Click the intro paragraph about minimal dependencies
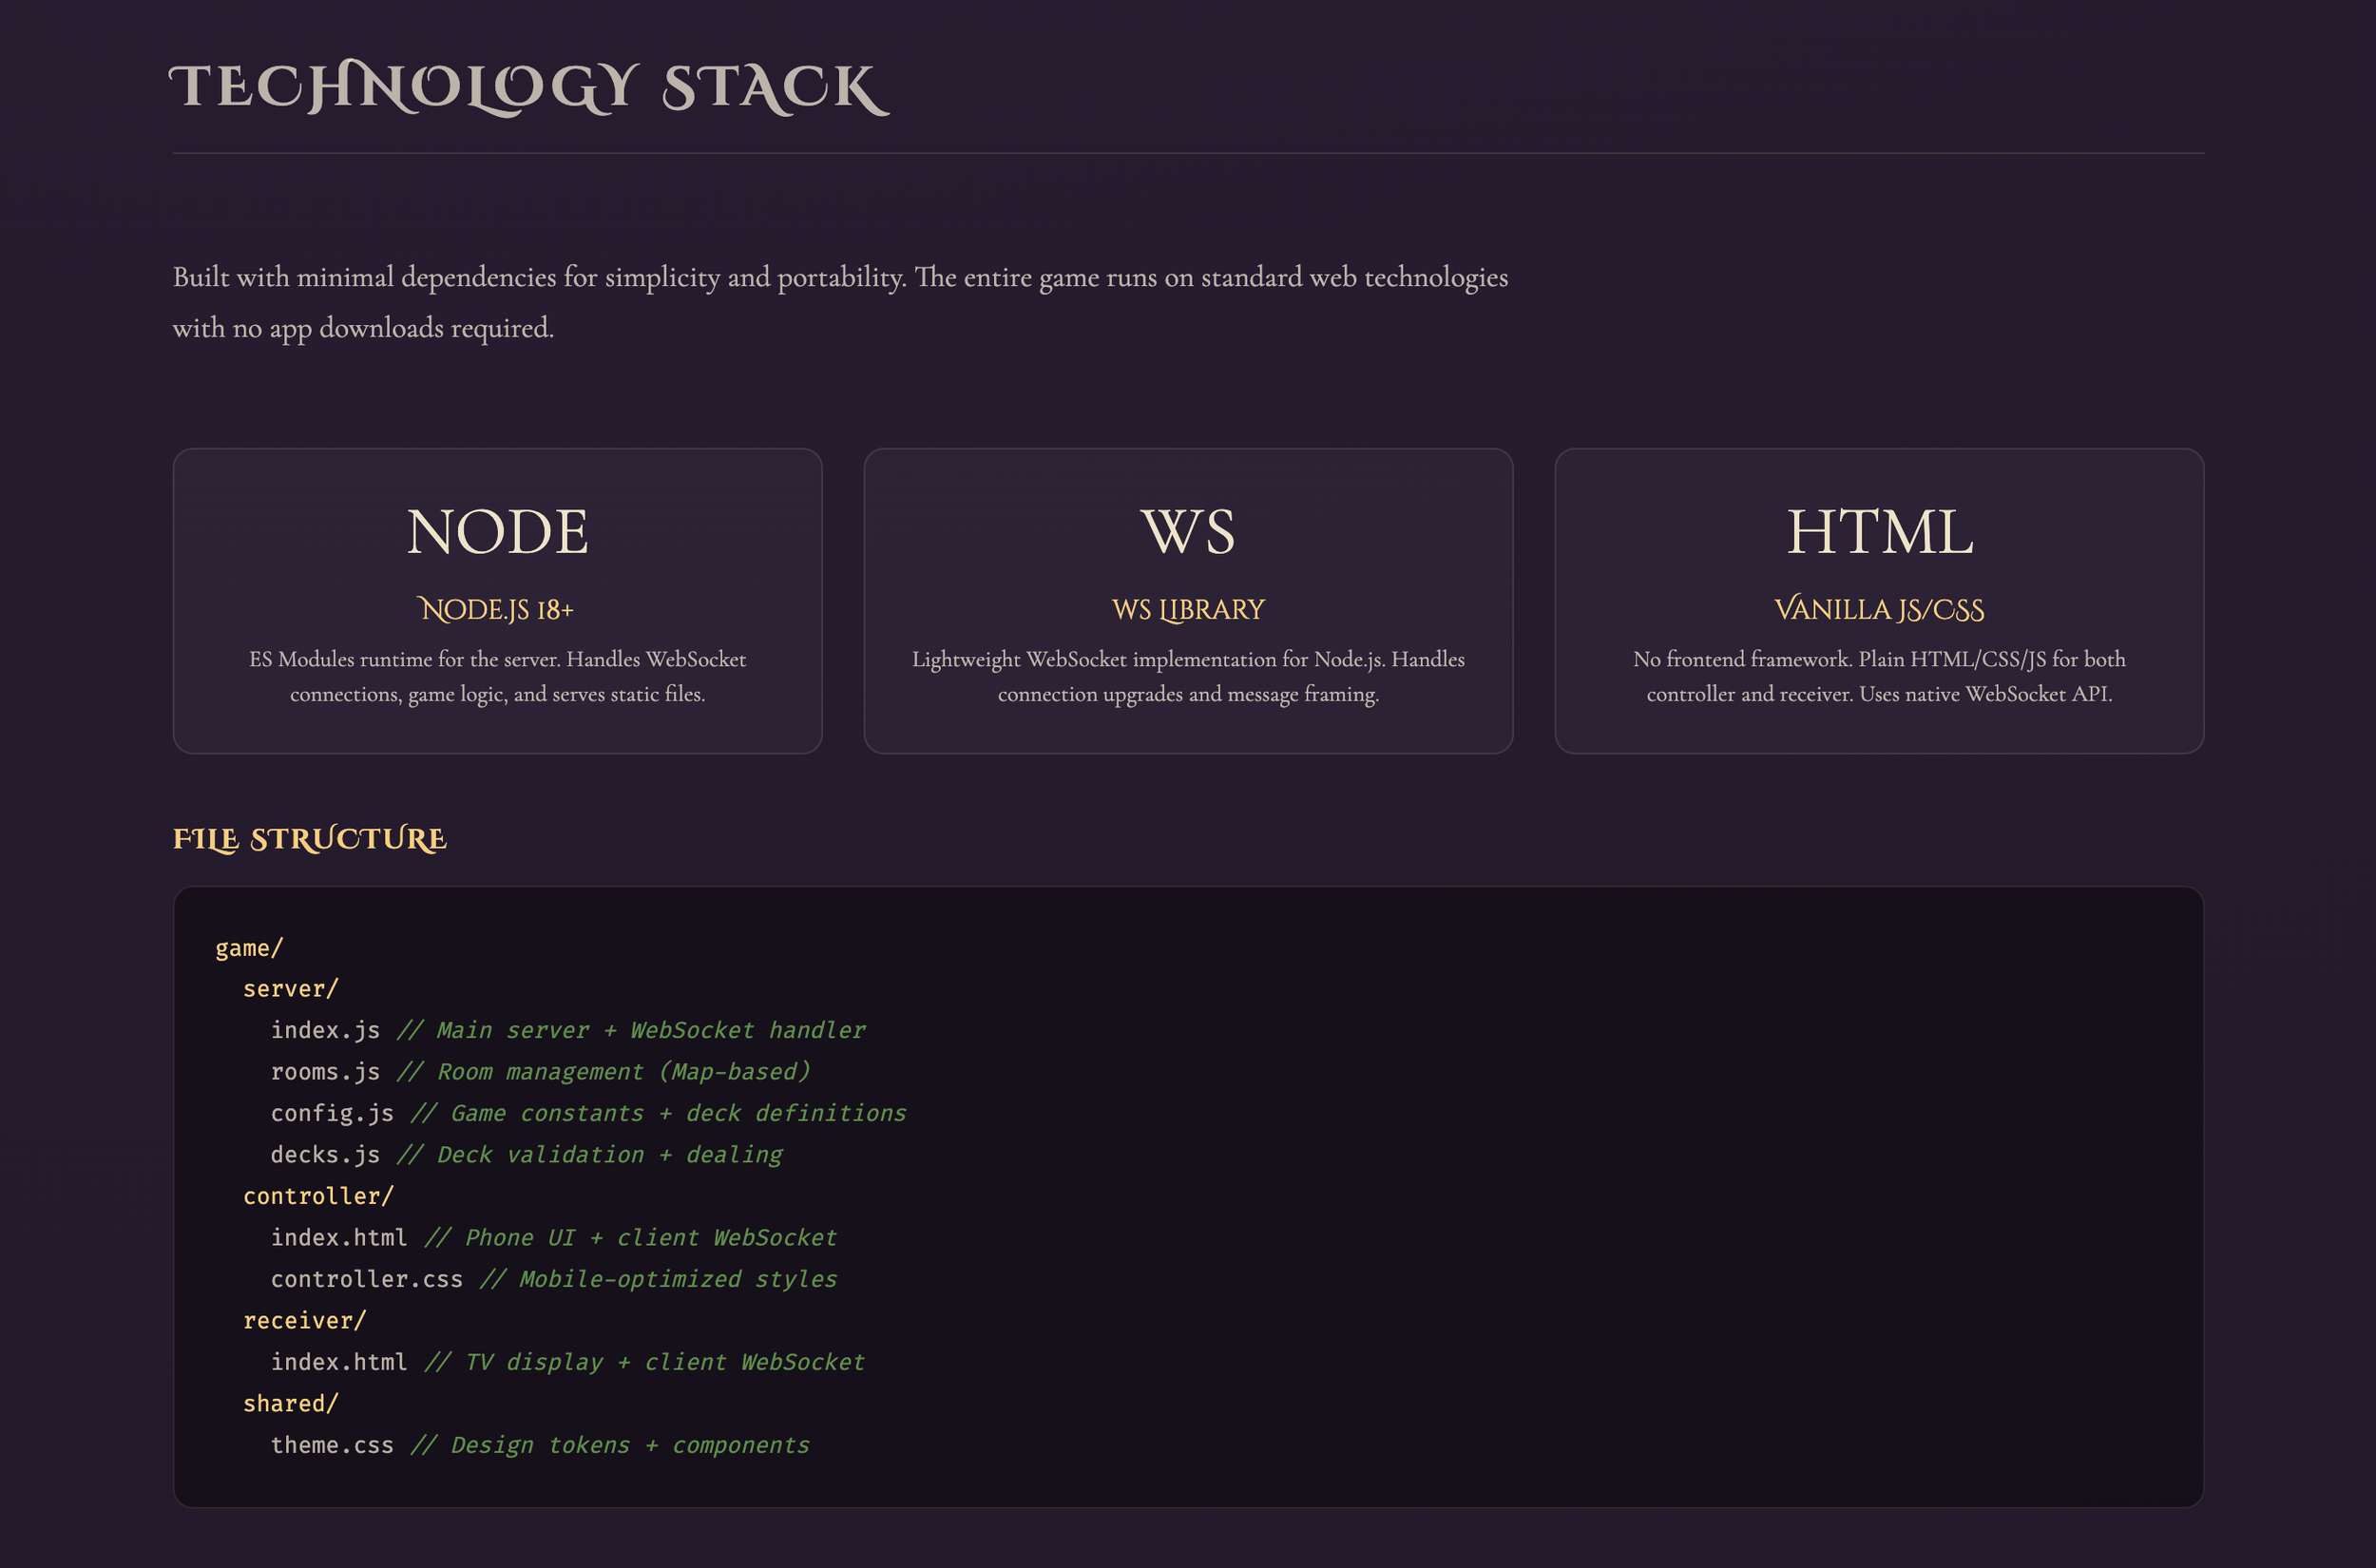Image resolution: width=2376 pixels, height=1568 pixels. pyautogui.click(x=840, y=301)
